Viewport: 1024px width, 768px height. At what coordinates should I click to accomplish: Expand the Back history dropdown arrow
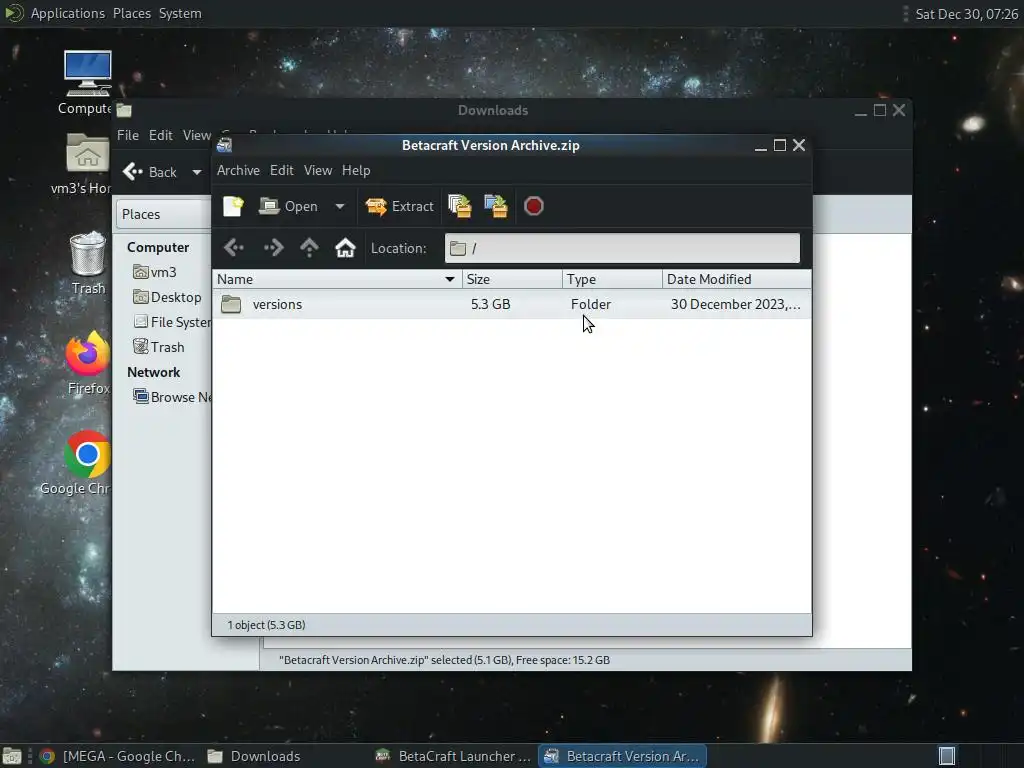(x=197, y=172)
